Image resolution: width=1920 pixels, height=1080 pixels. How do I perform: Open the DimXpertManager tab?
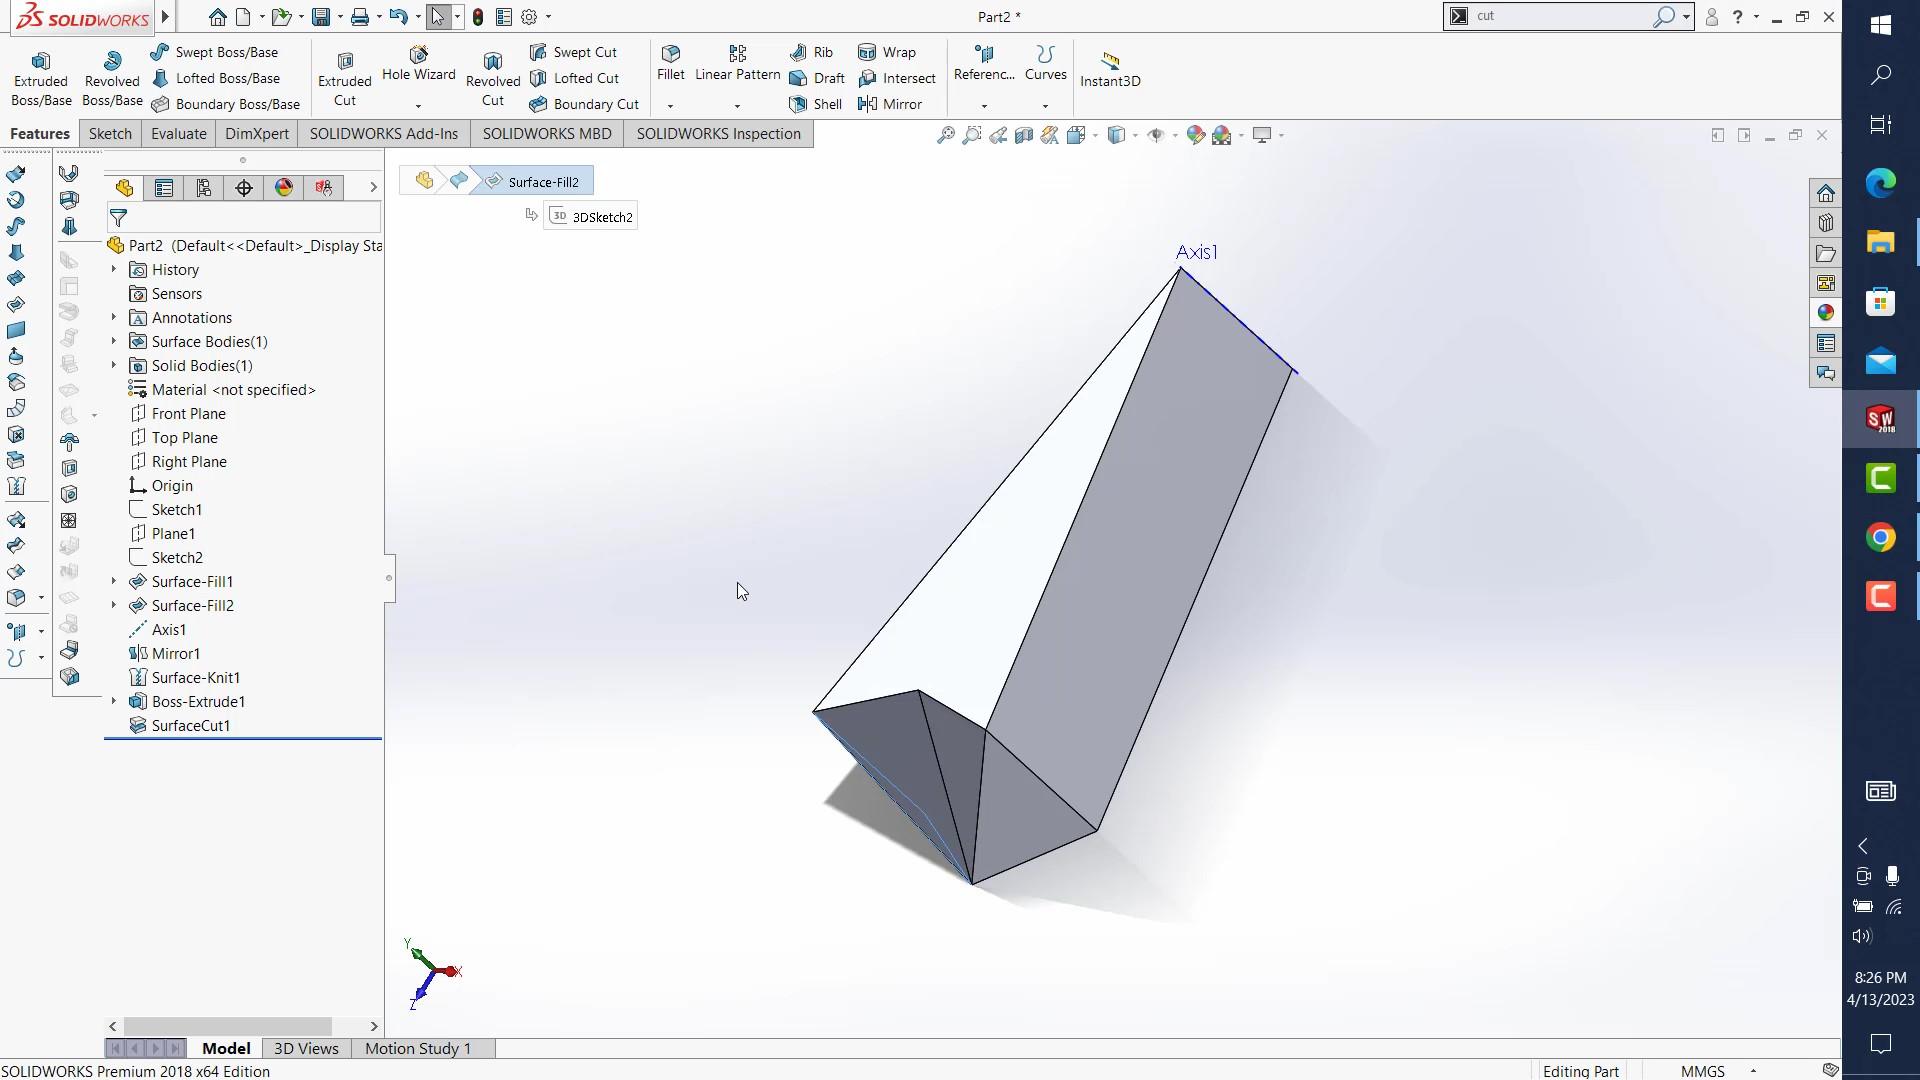pos(244,188)
